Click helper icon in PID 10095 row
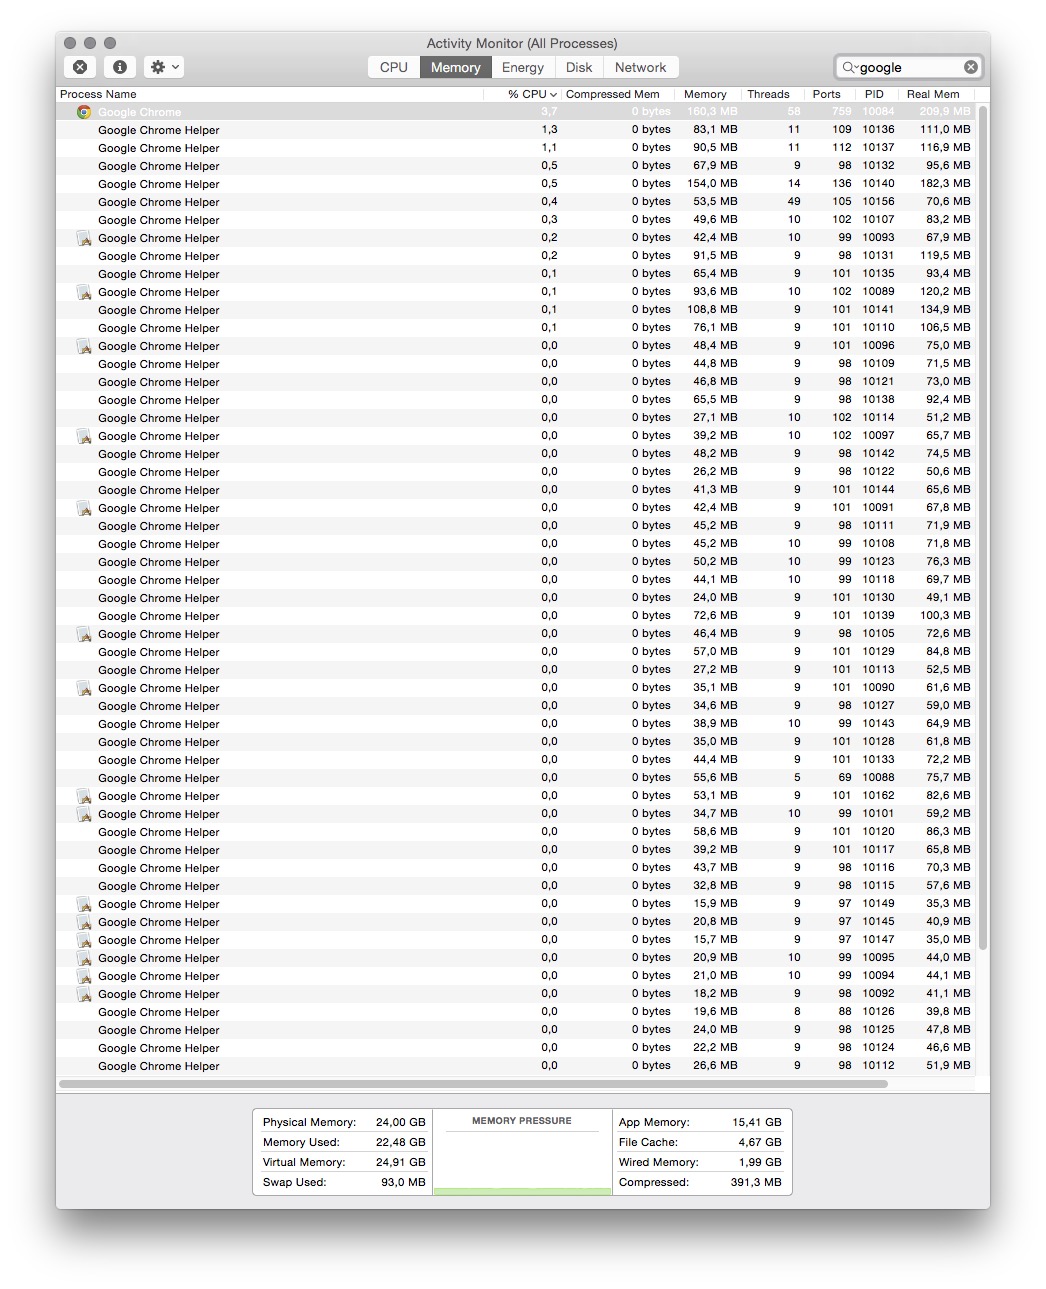Image resolution: width=1046 pixels, height=1289 pixels. tap(84, 958)
